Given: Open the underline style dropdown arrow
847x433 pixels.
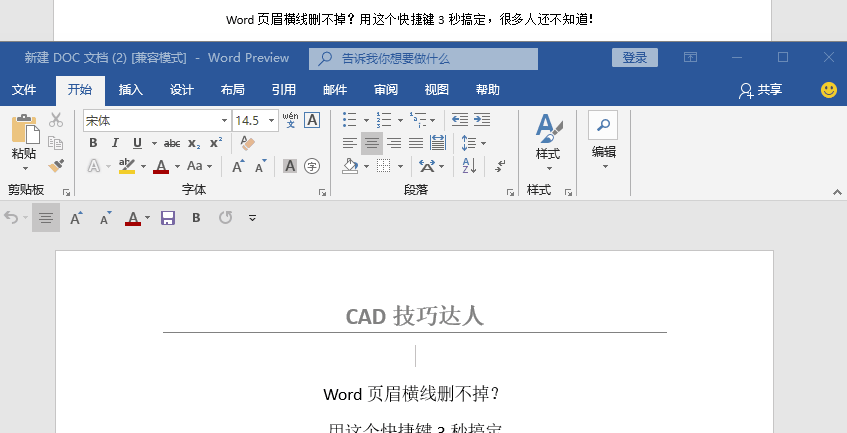Looking at the screenshot, I should [x=154, y=144].
